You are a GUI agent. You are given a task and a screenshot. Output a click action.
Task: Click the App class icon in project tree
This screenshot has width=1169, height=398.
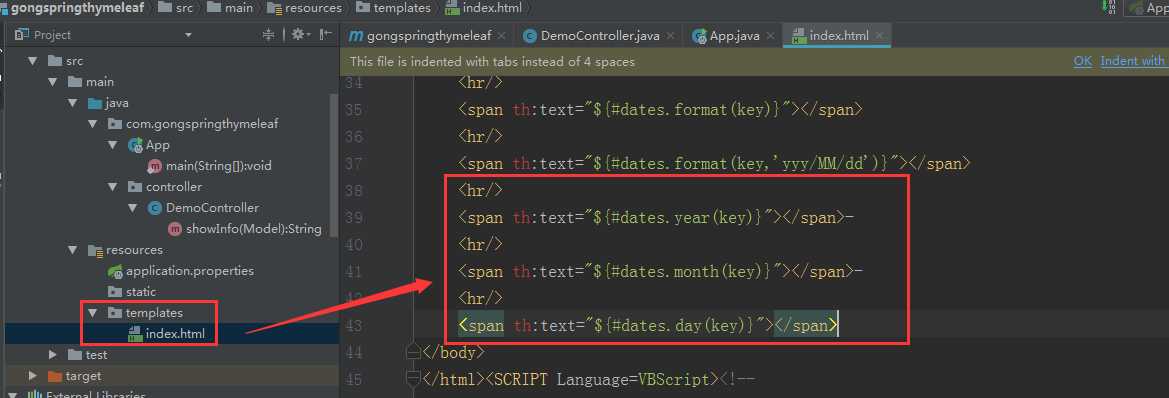pos(136,145)
